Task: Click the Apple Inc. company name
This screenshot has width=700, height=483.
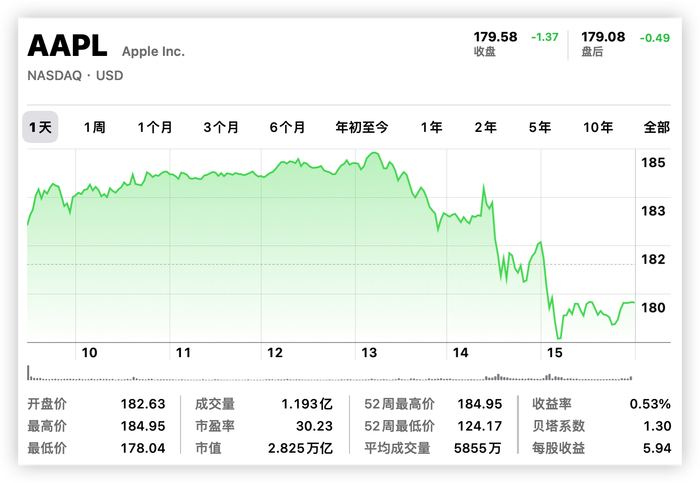Action: pos(153,51)
